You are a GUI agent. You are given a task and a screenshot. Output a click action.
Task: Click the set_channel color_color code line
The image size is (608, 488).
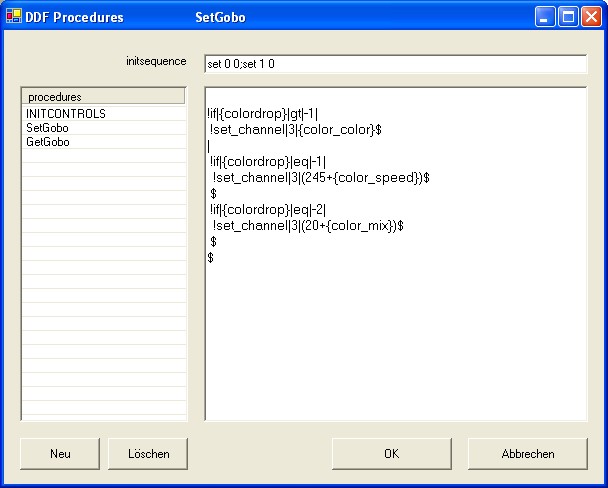(x=296, y=130)
